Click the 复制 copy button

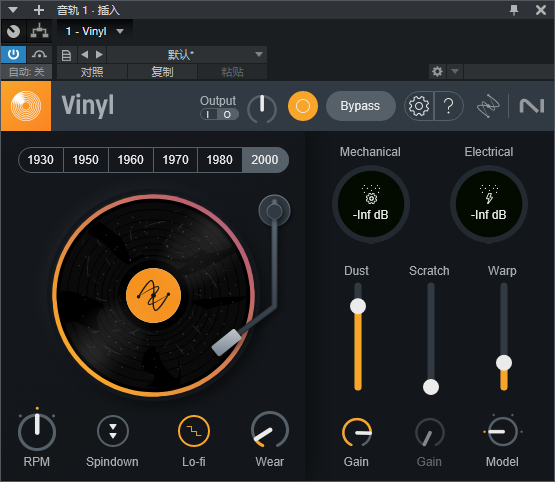pyautogui.click(x=162, y=72)
